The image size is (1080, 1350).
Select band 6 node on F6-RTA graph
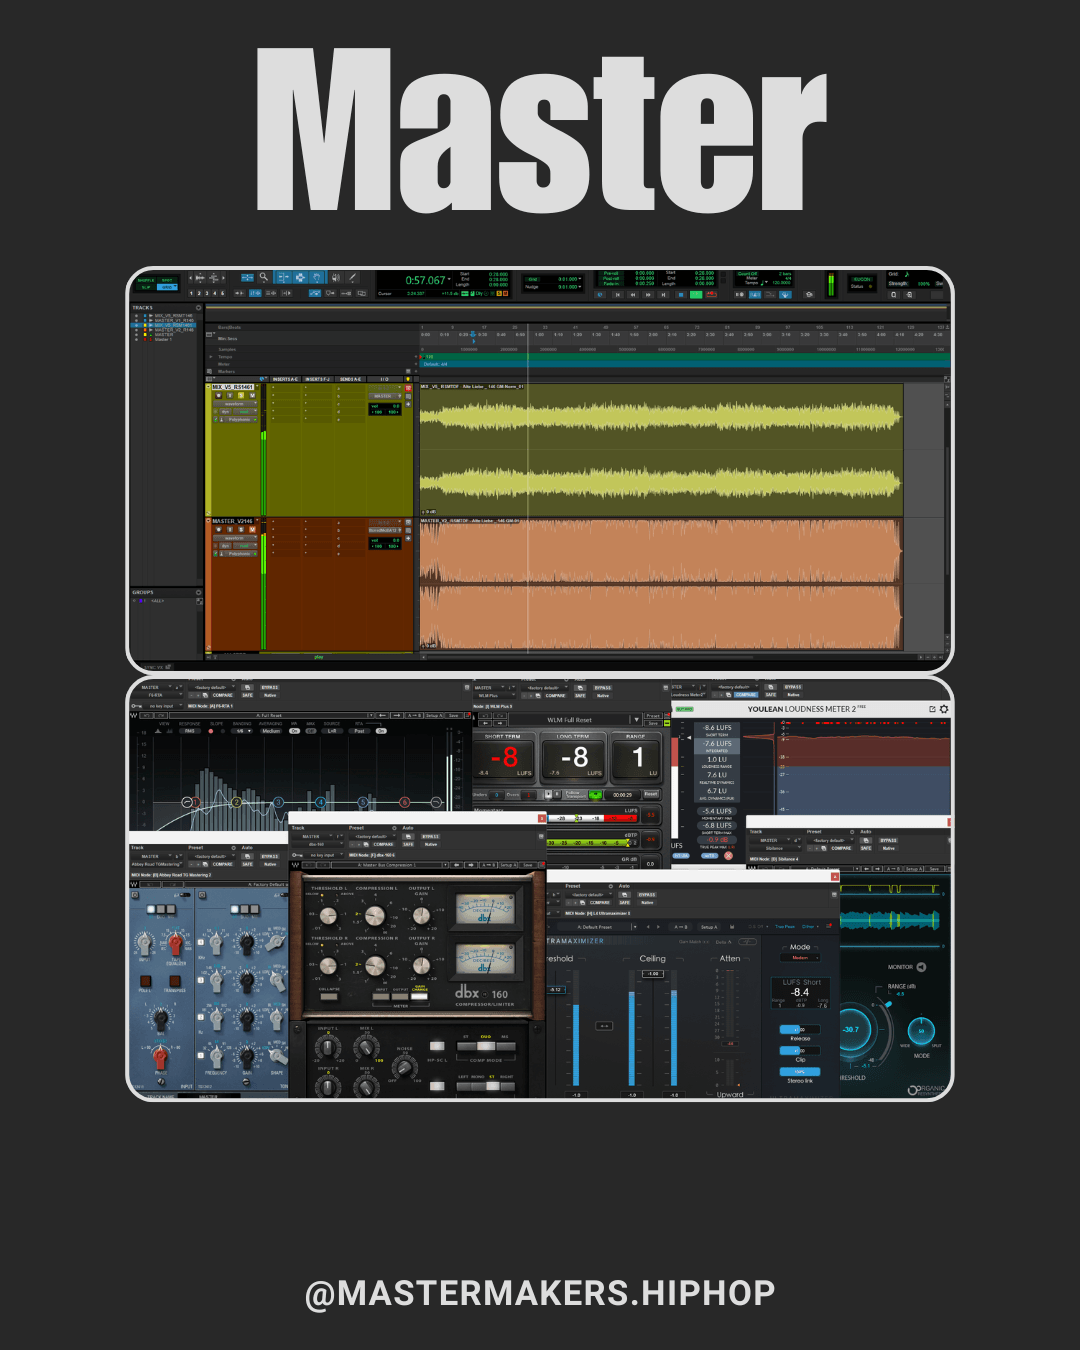[404, 802]
